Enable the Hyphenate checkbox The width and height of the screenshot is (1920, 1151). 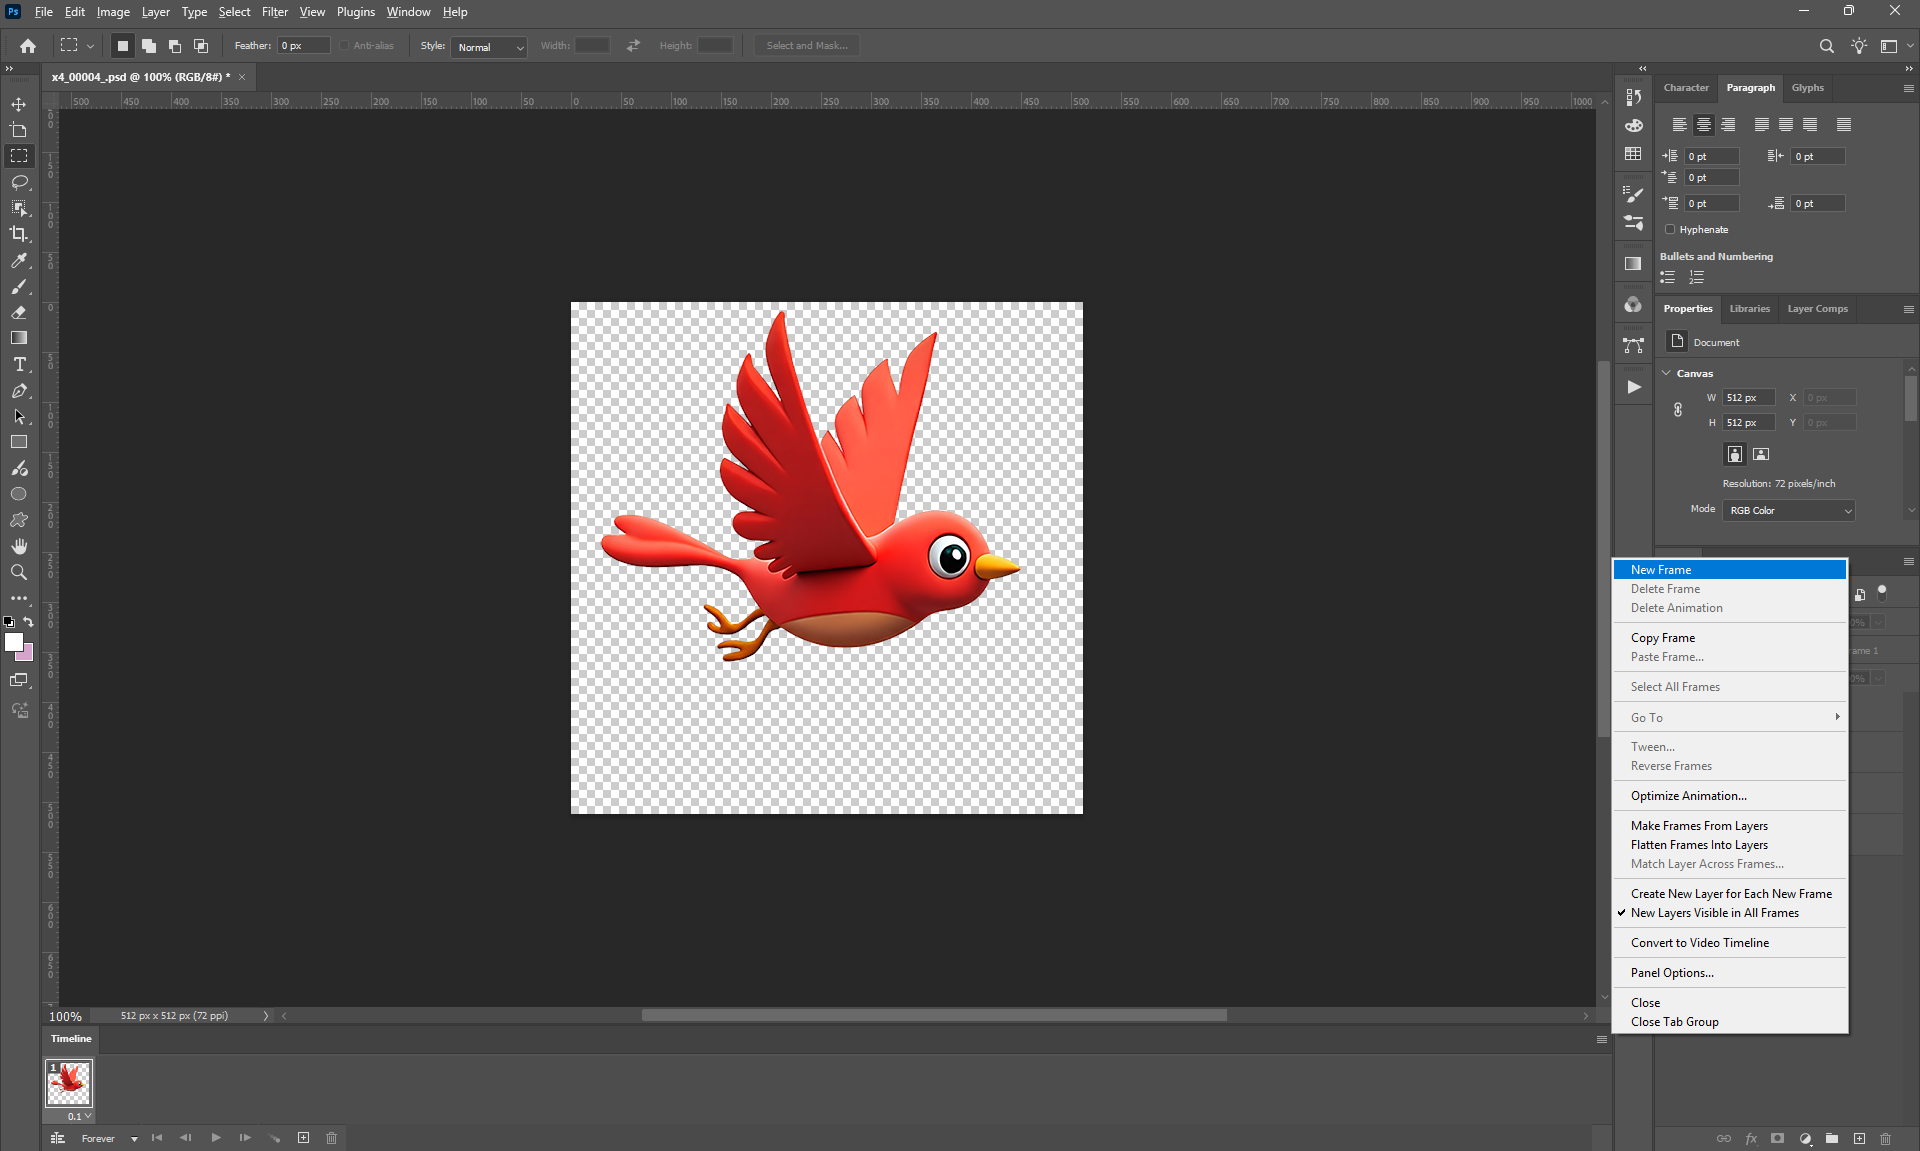(1670, 229)
